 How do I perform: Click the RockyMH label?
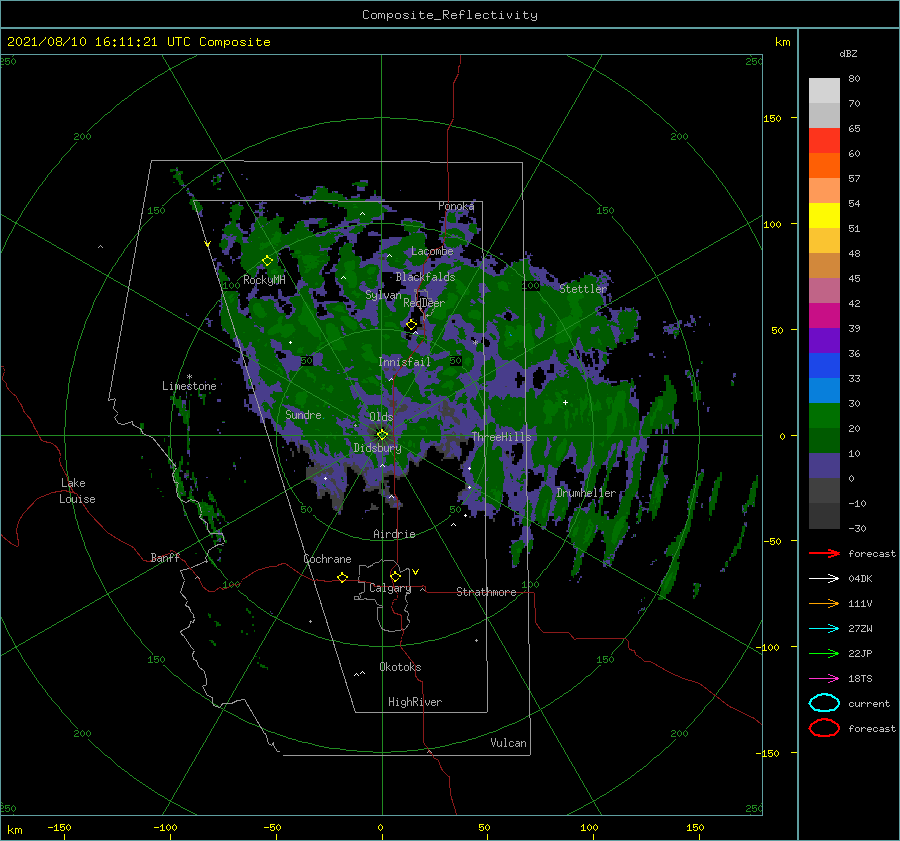coord(264,280)
